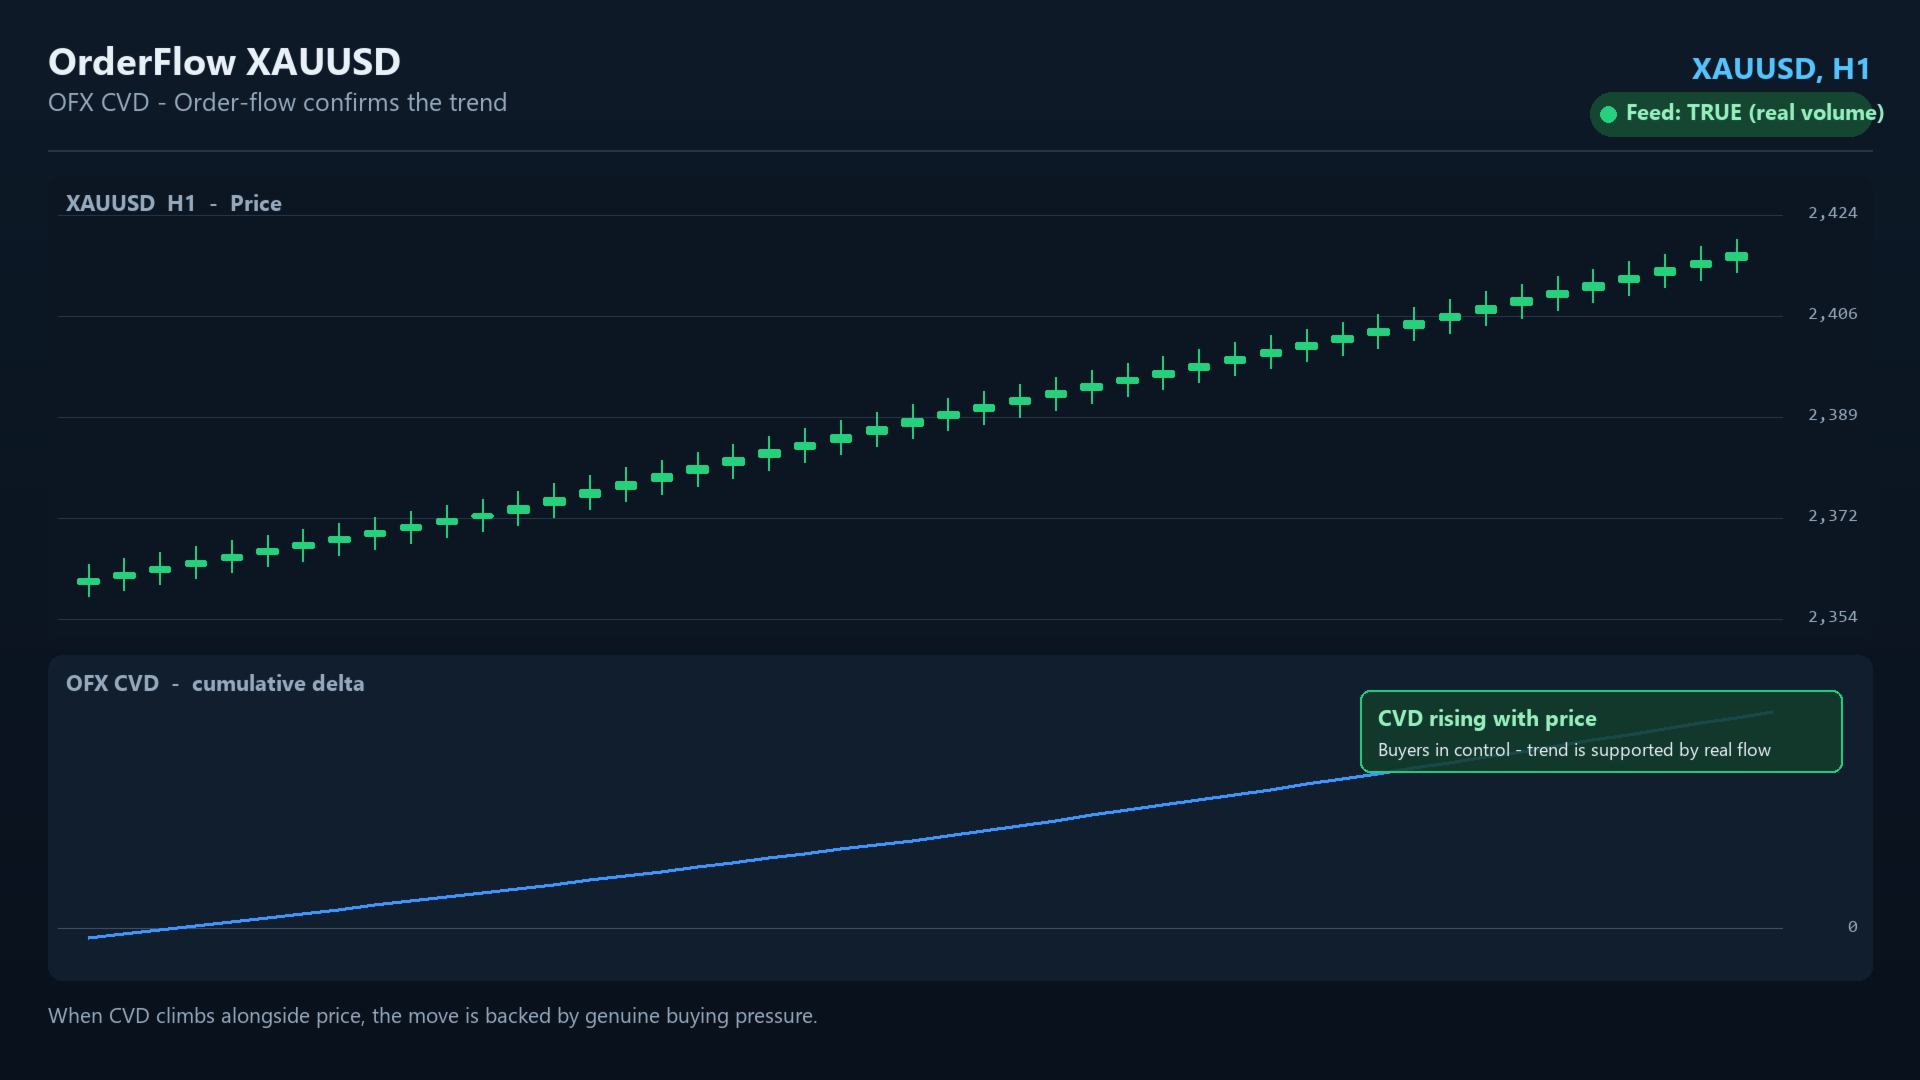Viewport: 1920px width, 1080px height.
Task: Click the XAUUSD H1 - Price panel label
Action: click(x=174, y=203)
